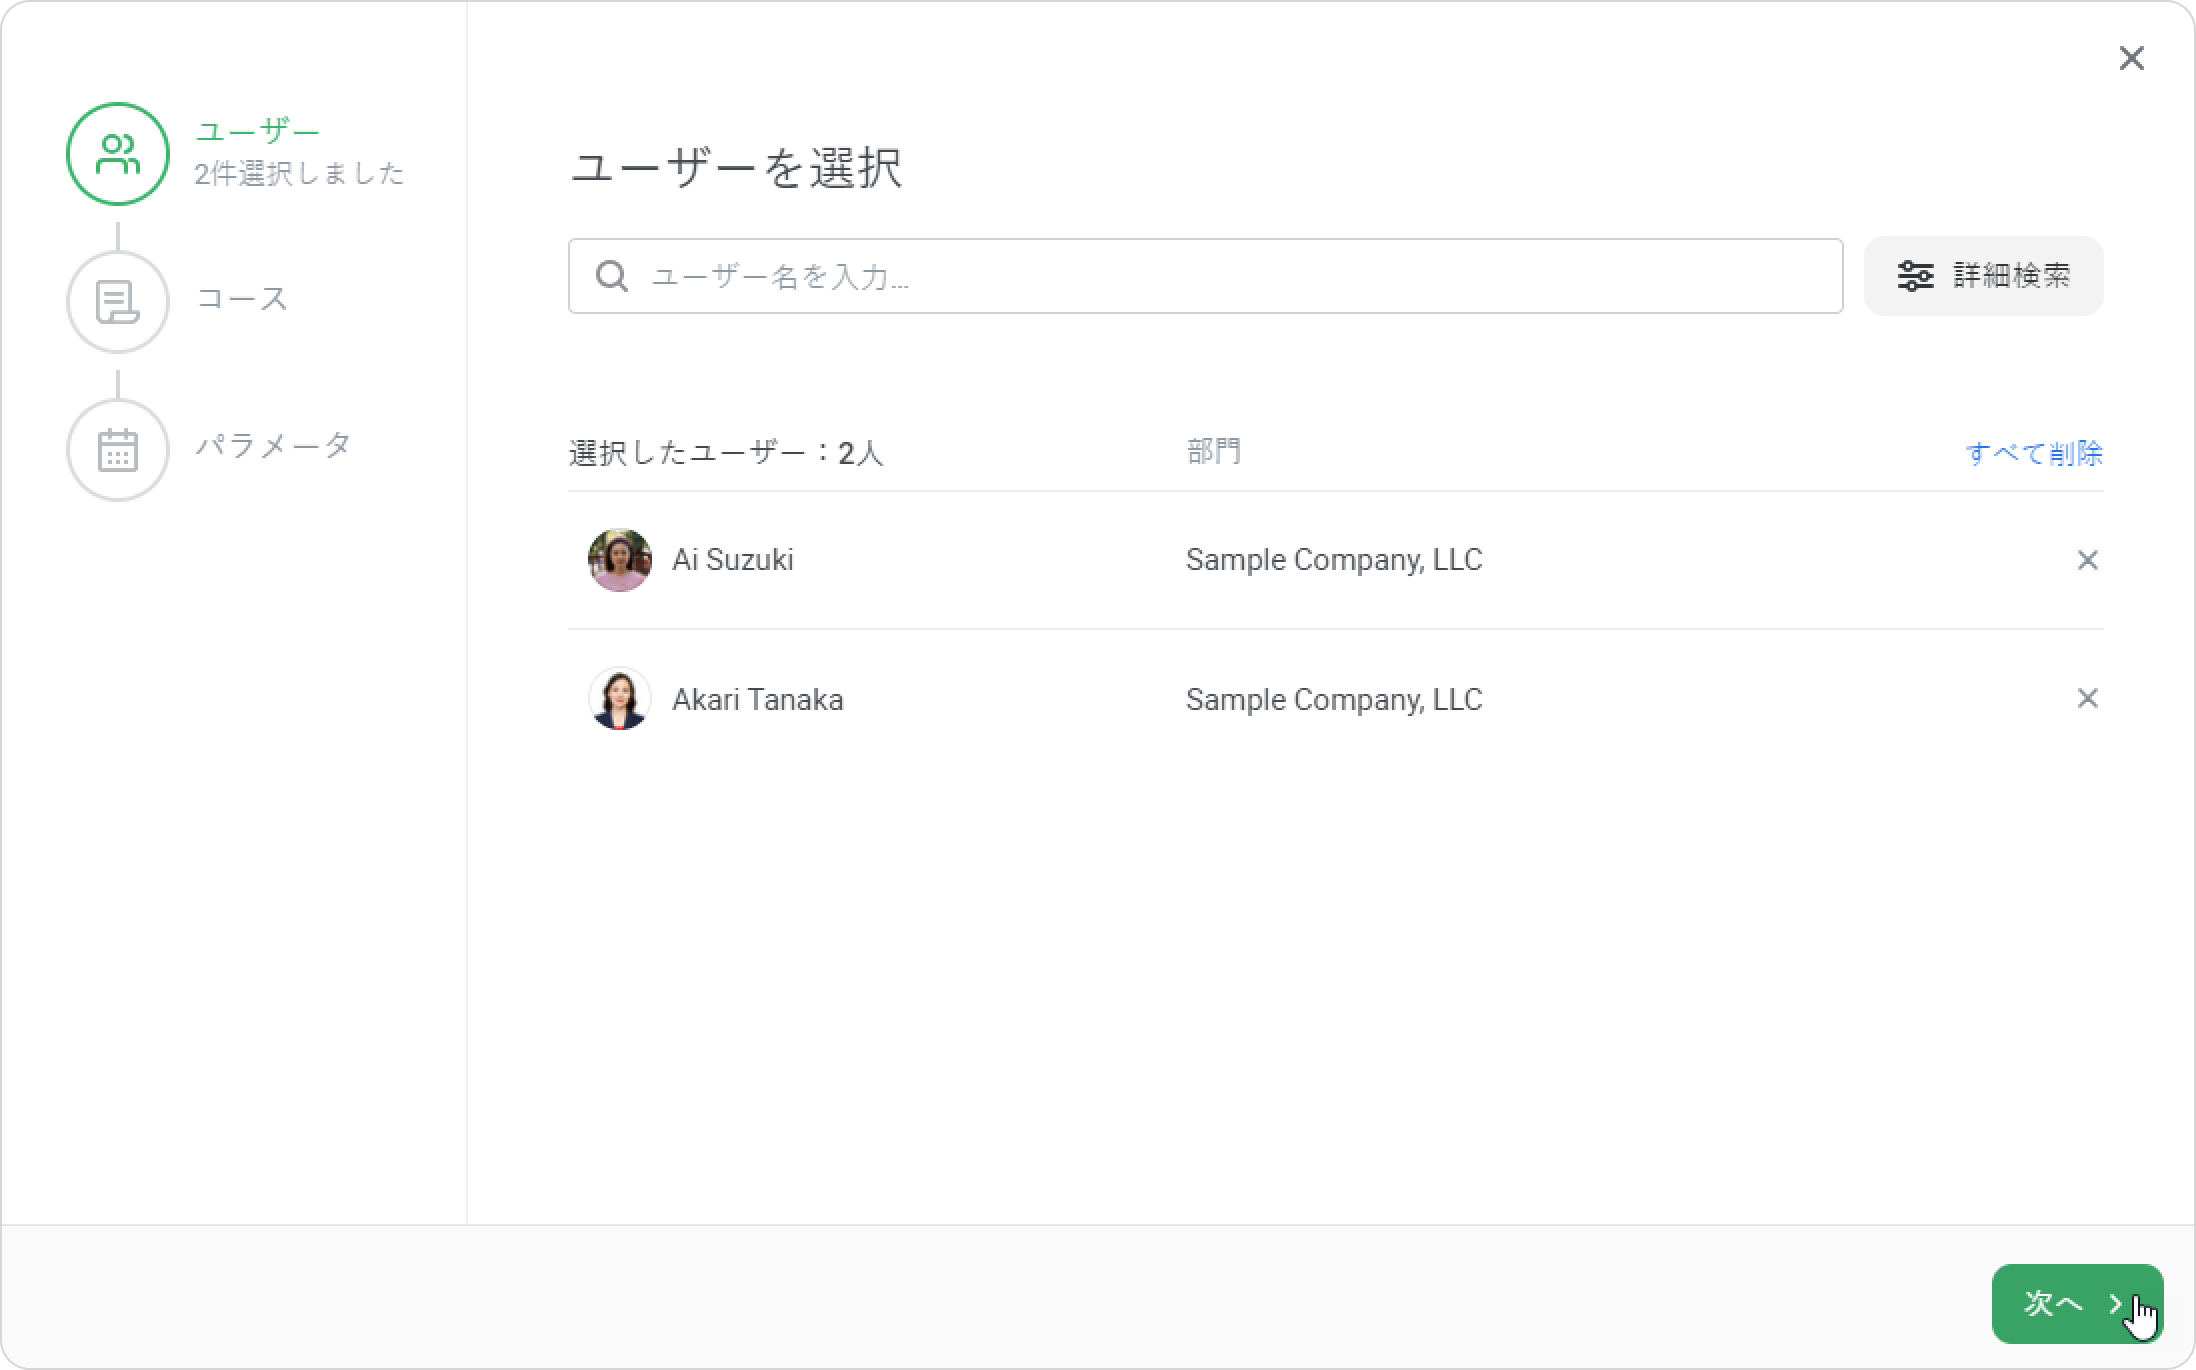
Task: Switch to パラメータ step label
Action: 273,445
